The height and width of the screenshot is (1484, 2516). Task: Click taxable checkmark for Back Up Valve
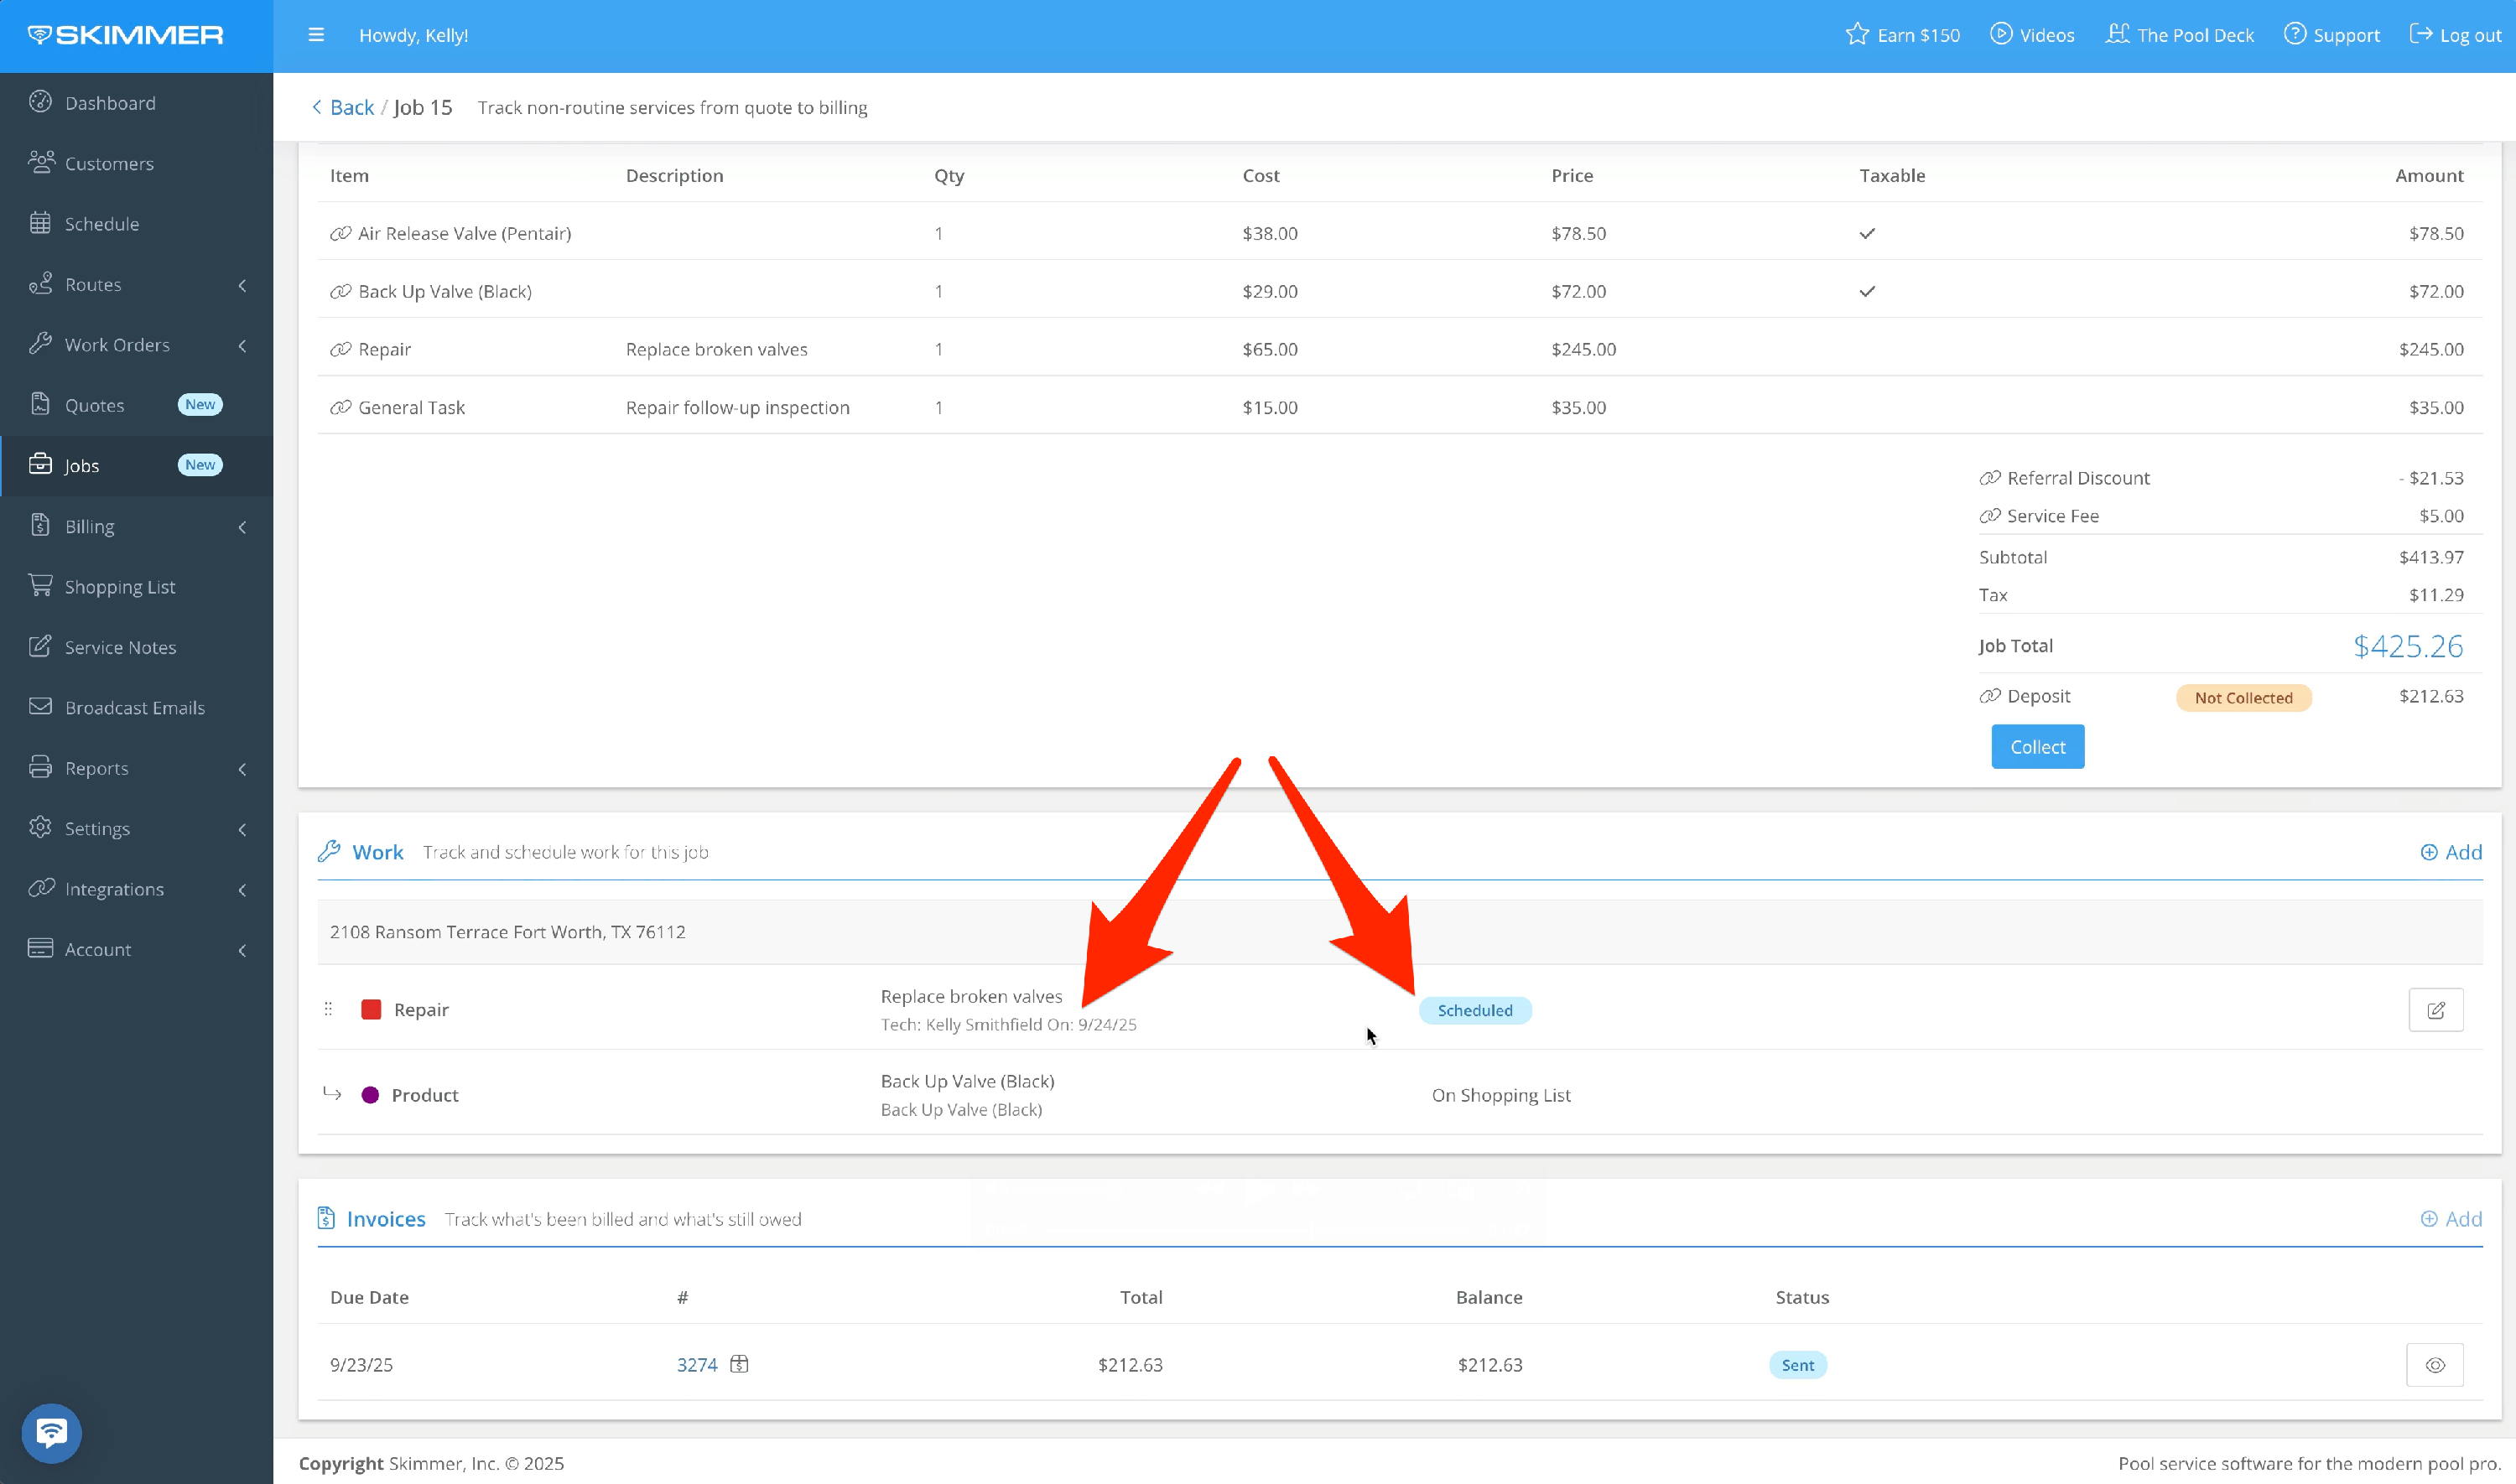[x=1866, y=291]
